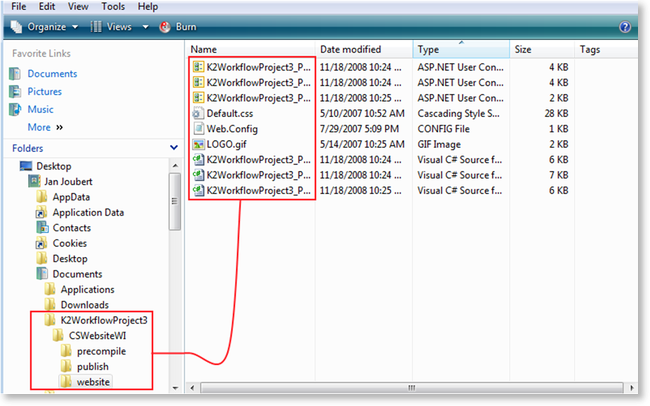Image resolution: width=650 pixels, height=406 pixels.
Task: Click the Pictures favorite link icon
Action: pyautogui.click(x=15, y=92)
